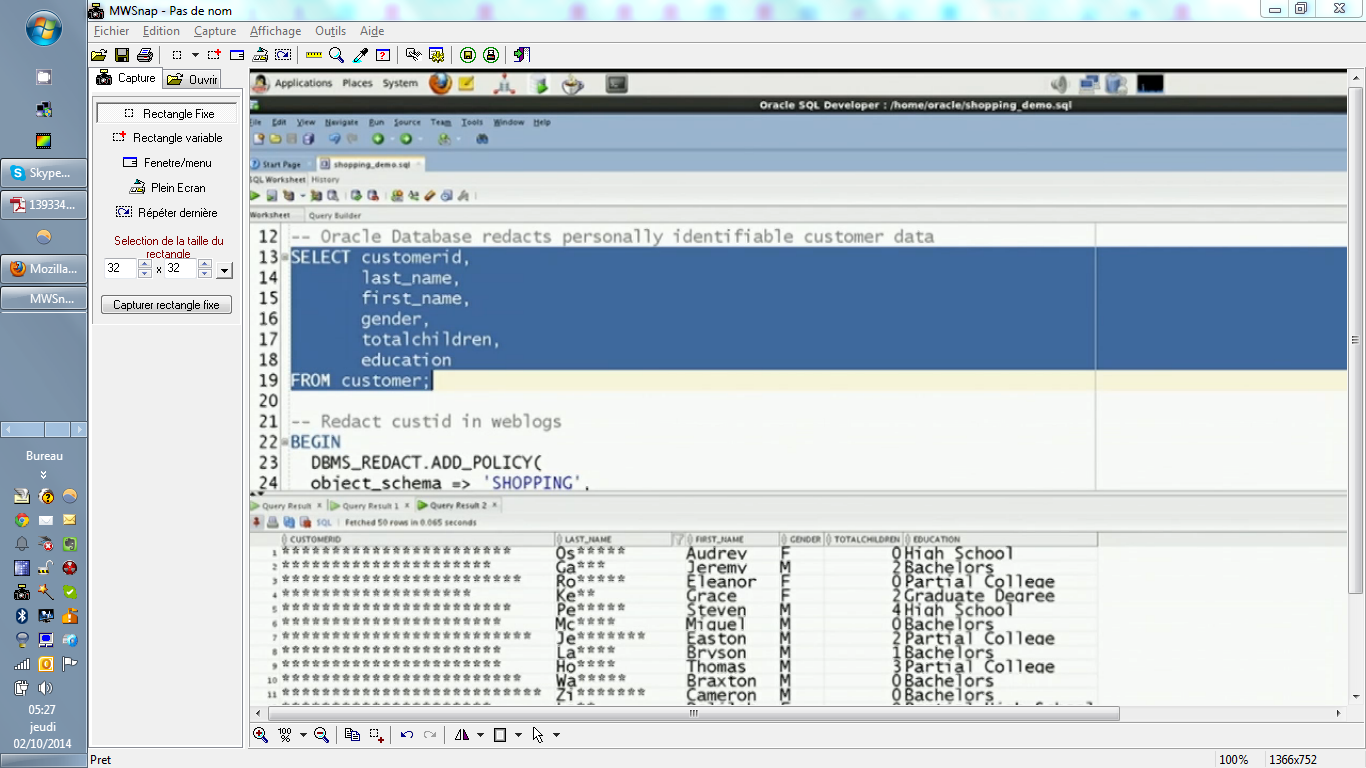Expand the Bureau toolbar chevron

coord(44,474)
